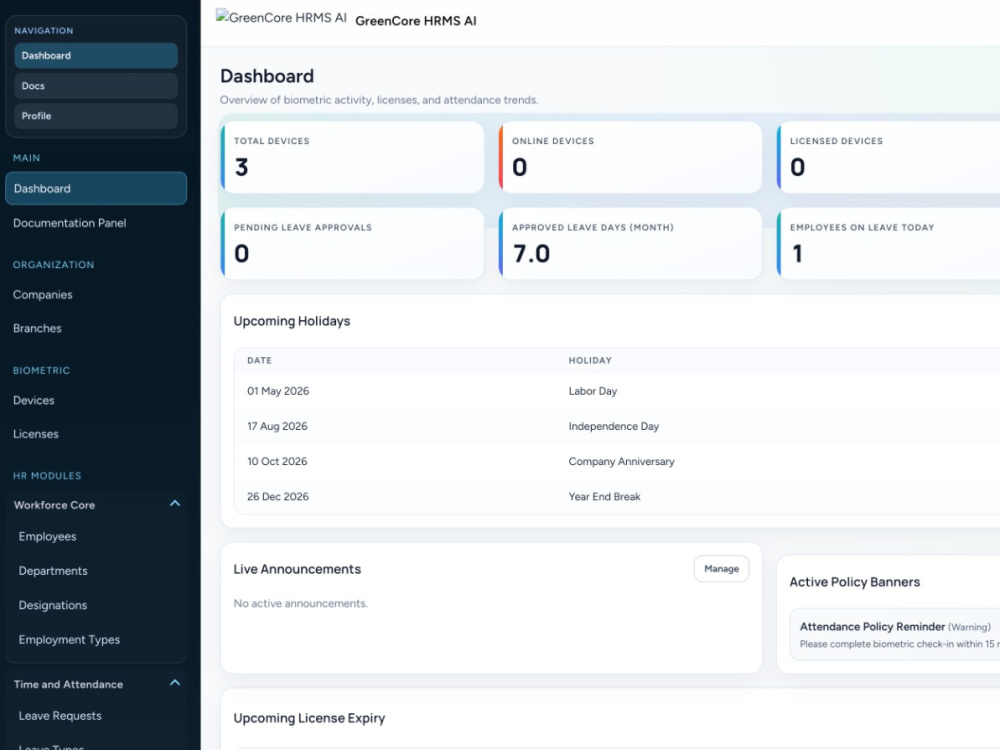Click the Attendance Policy Reminder banner
The height and width of the screenshot is (750, 1000).
pos(895,635)
